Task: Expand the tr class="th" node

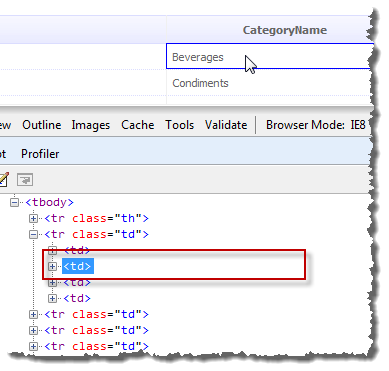Action: [x=33, y=218]
